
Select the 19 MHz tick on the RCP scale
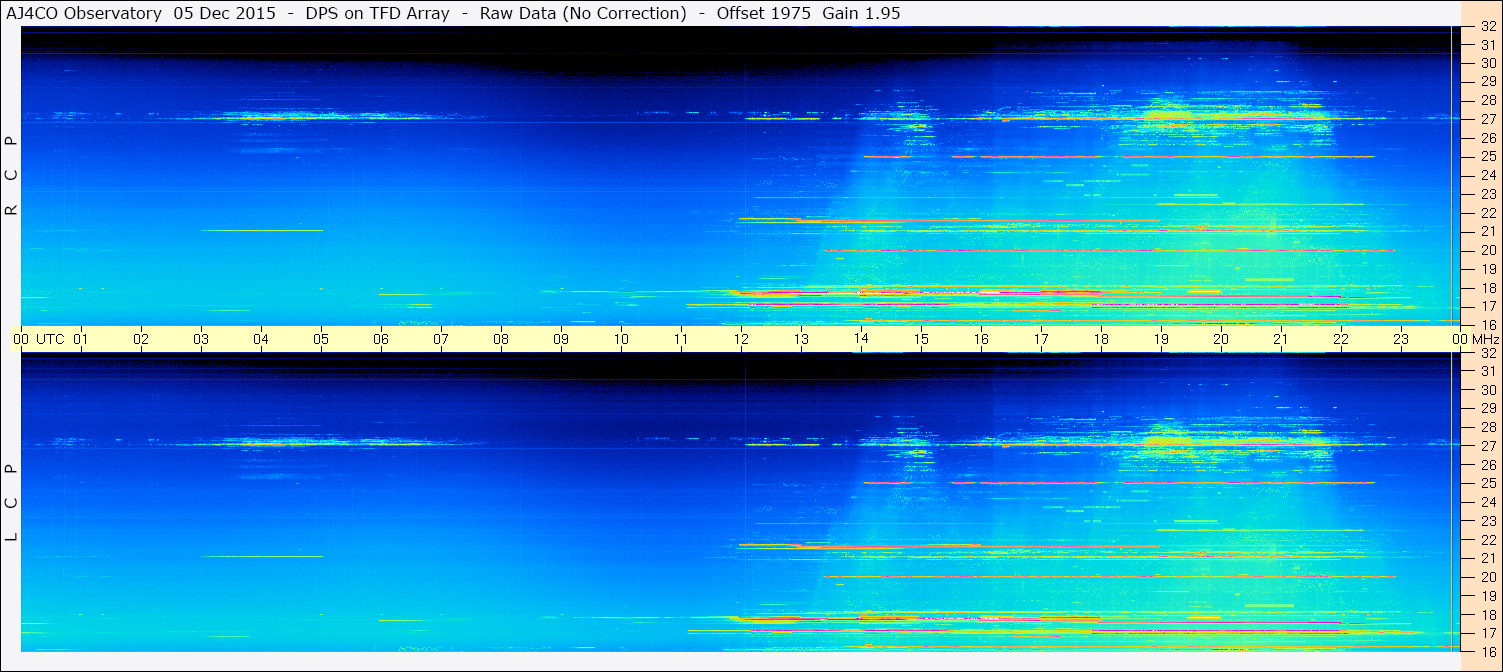click(1487, 269)
